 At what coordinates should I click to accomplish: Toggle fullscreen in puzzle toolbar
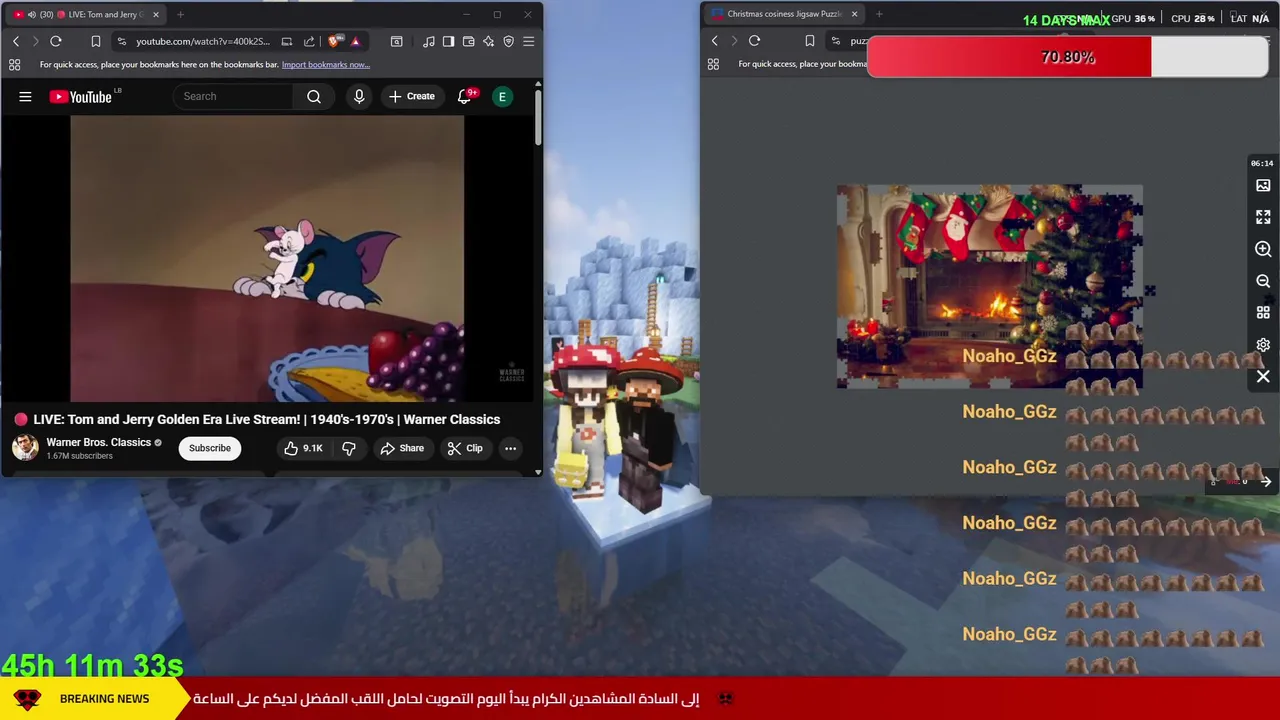pyautogui.click(x=1263, y=217)
